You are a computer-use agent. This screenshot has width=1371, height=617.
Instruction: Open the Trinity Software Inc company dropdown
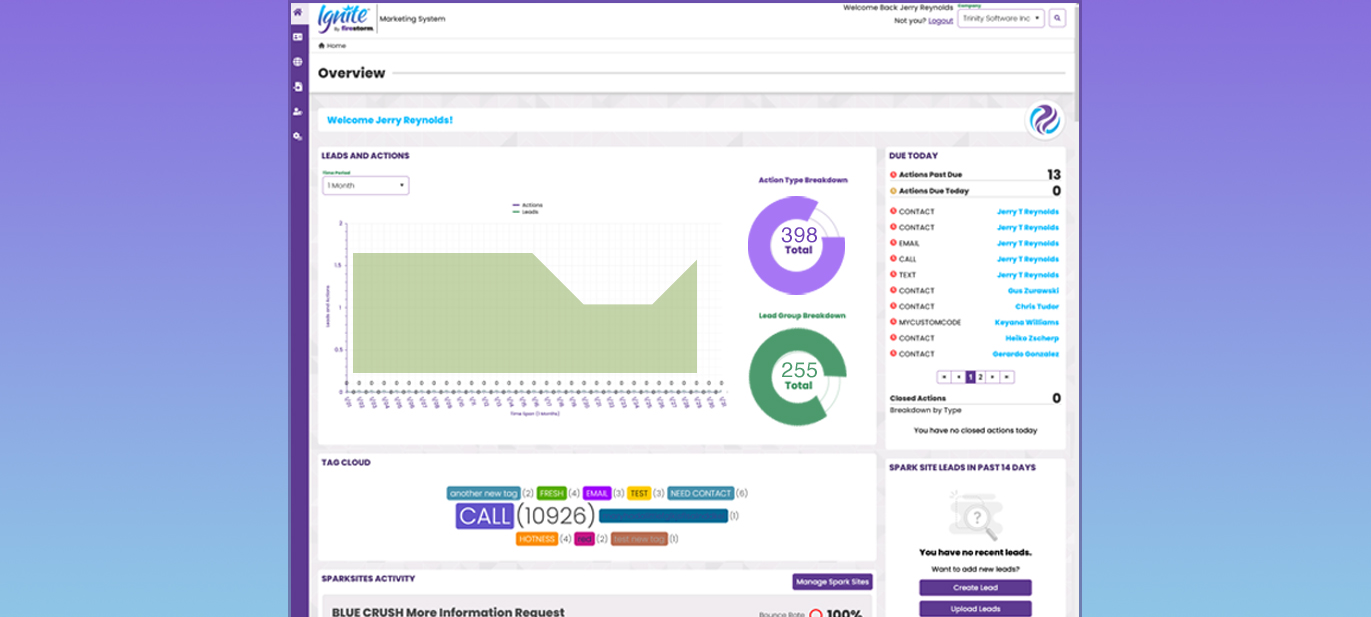click(1000, 18)
